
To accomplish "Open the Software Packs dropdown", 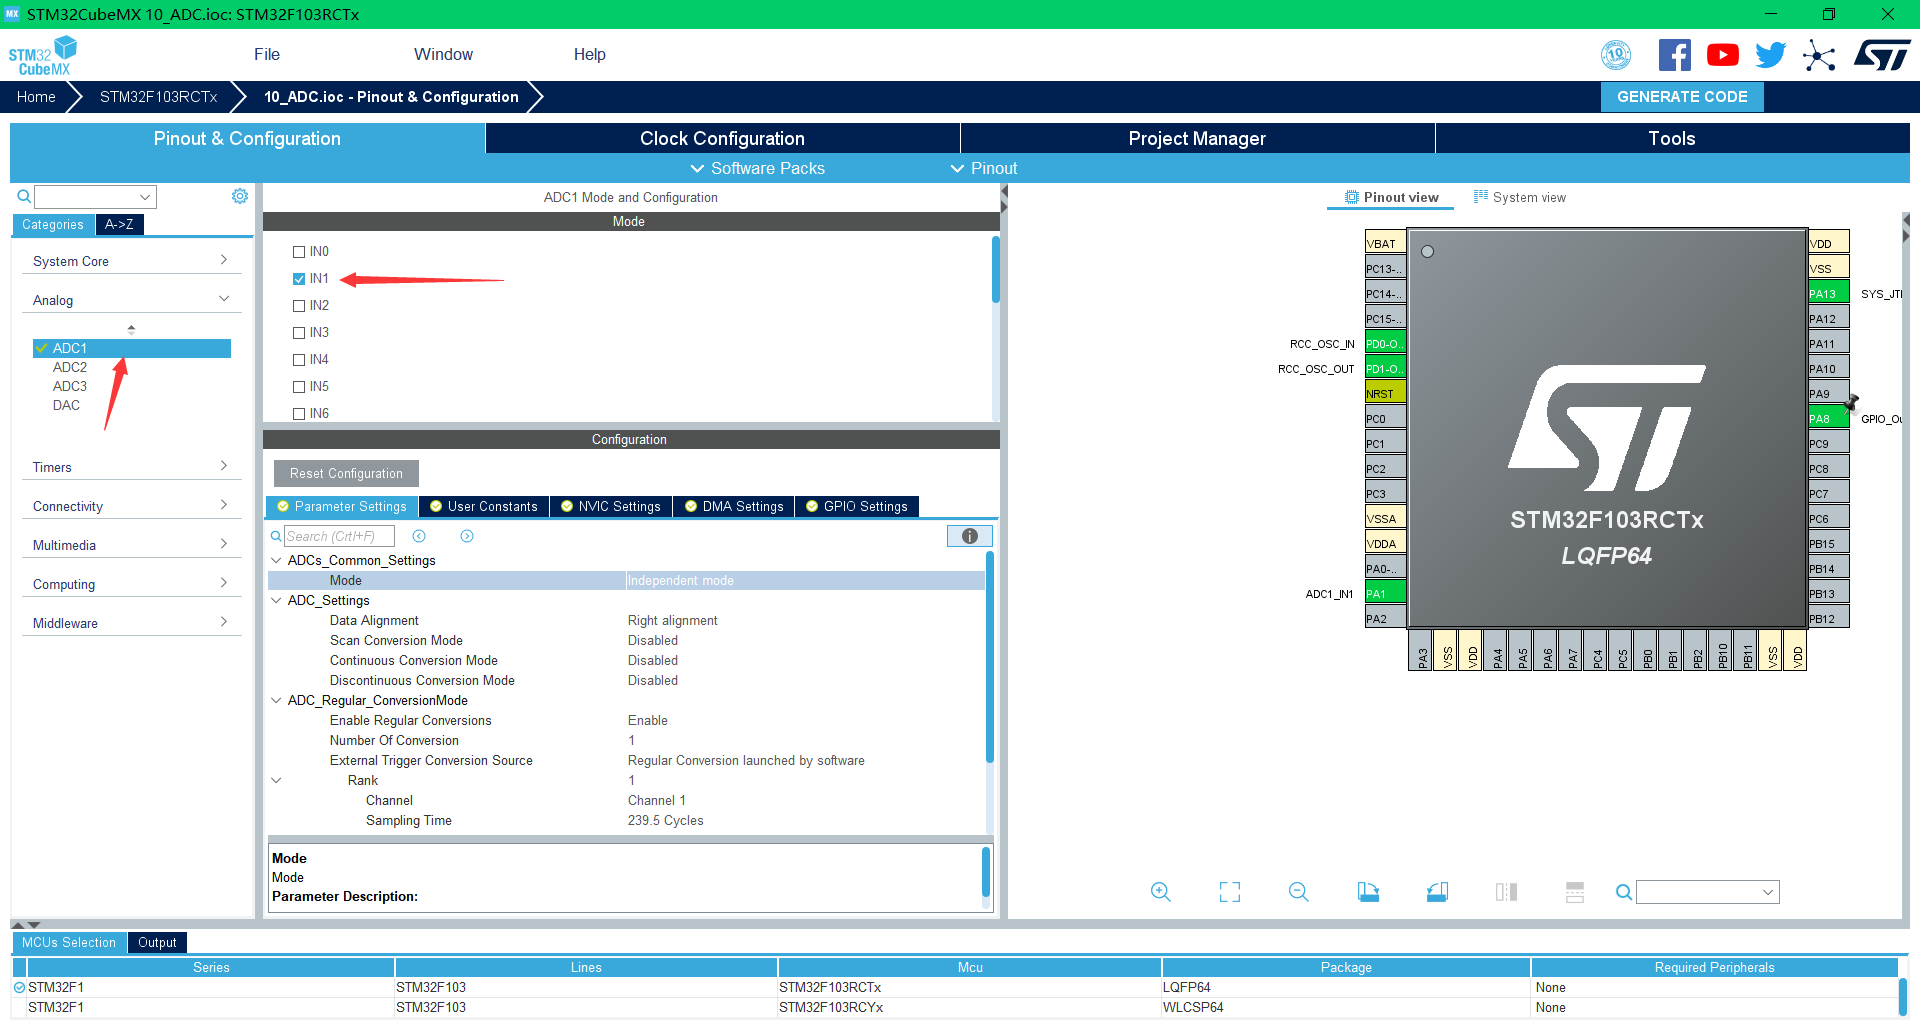I will [x=758, y=168].
